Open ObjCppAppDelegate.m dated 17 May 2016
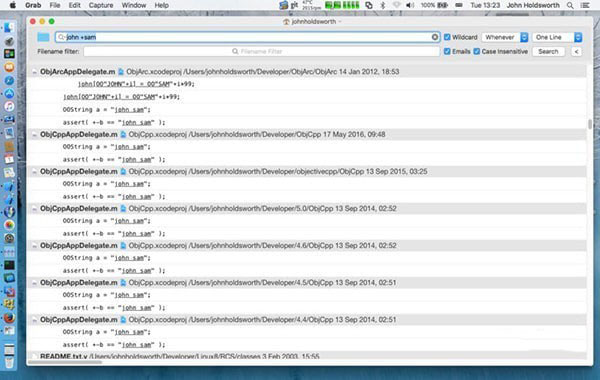600x380 pixels. point(78,134)
